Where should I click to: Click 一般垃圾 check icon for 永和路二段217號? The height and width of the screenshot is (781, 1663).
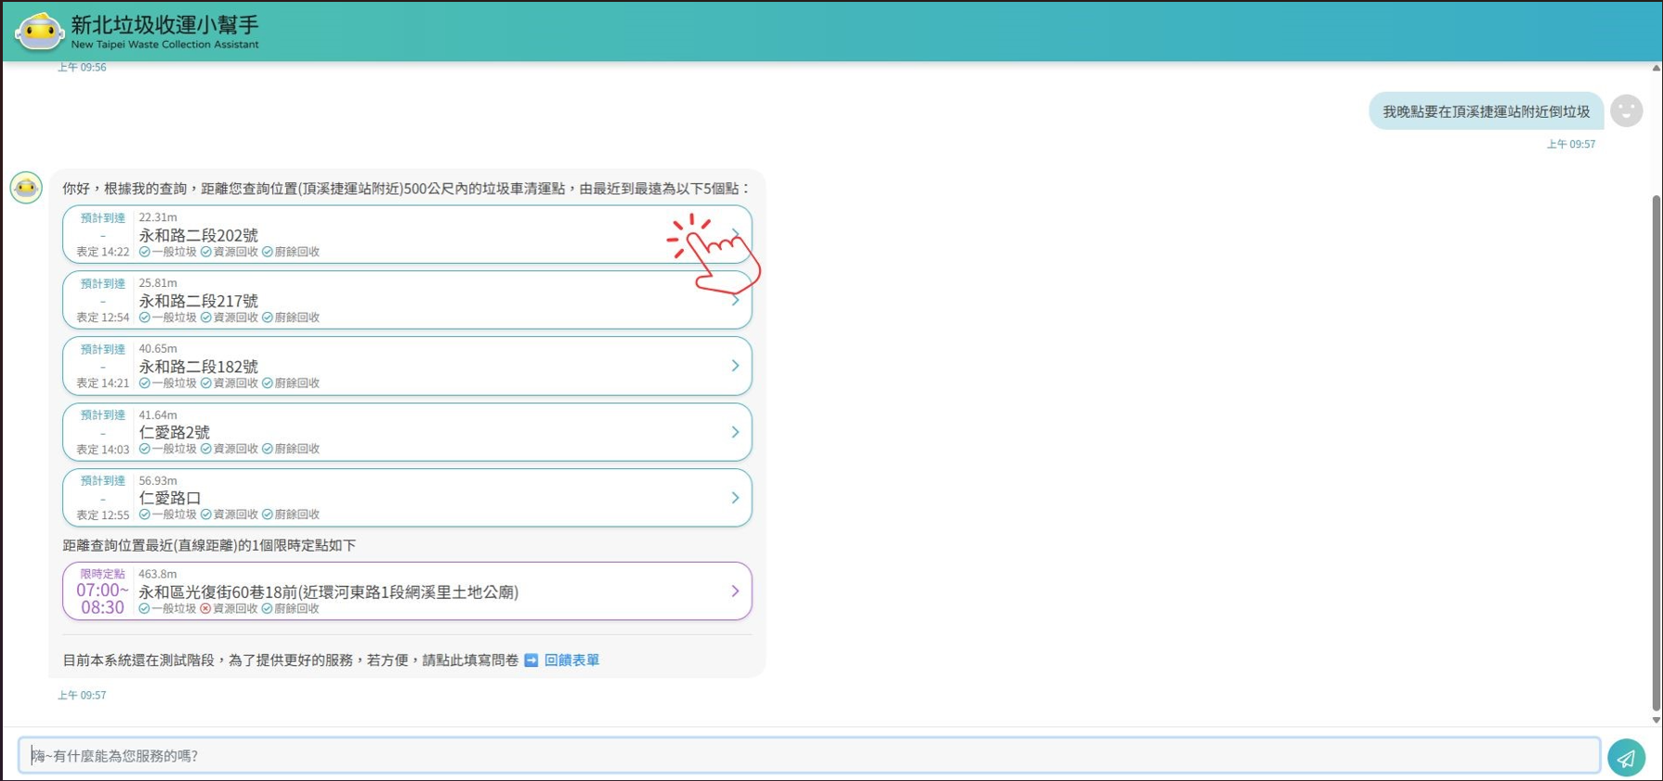coord(144,318)
